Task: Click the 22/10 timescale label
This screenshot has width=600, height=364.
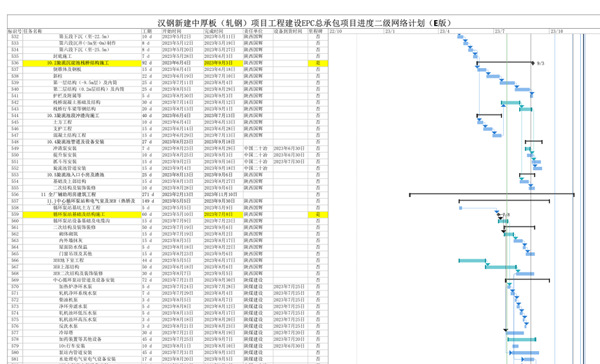Action: [x=336, y=31]
